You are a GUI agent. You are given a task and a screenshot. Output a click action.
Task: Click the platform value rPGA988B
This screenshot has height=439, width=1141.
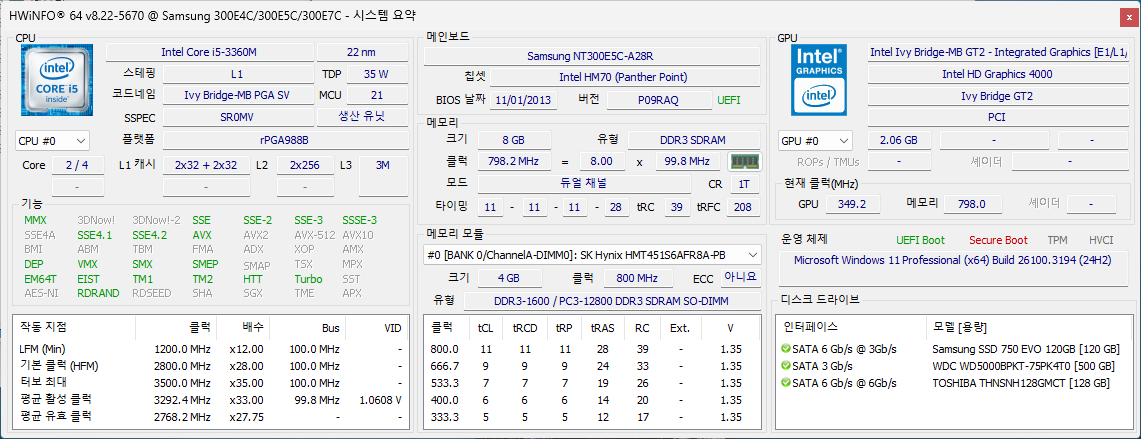click(x=285, y=140)
